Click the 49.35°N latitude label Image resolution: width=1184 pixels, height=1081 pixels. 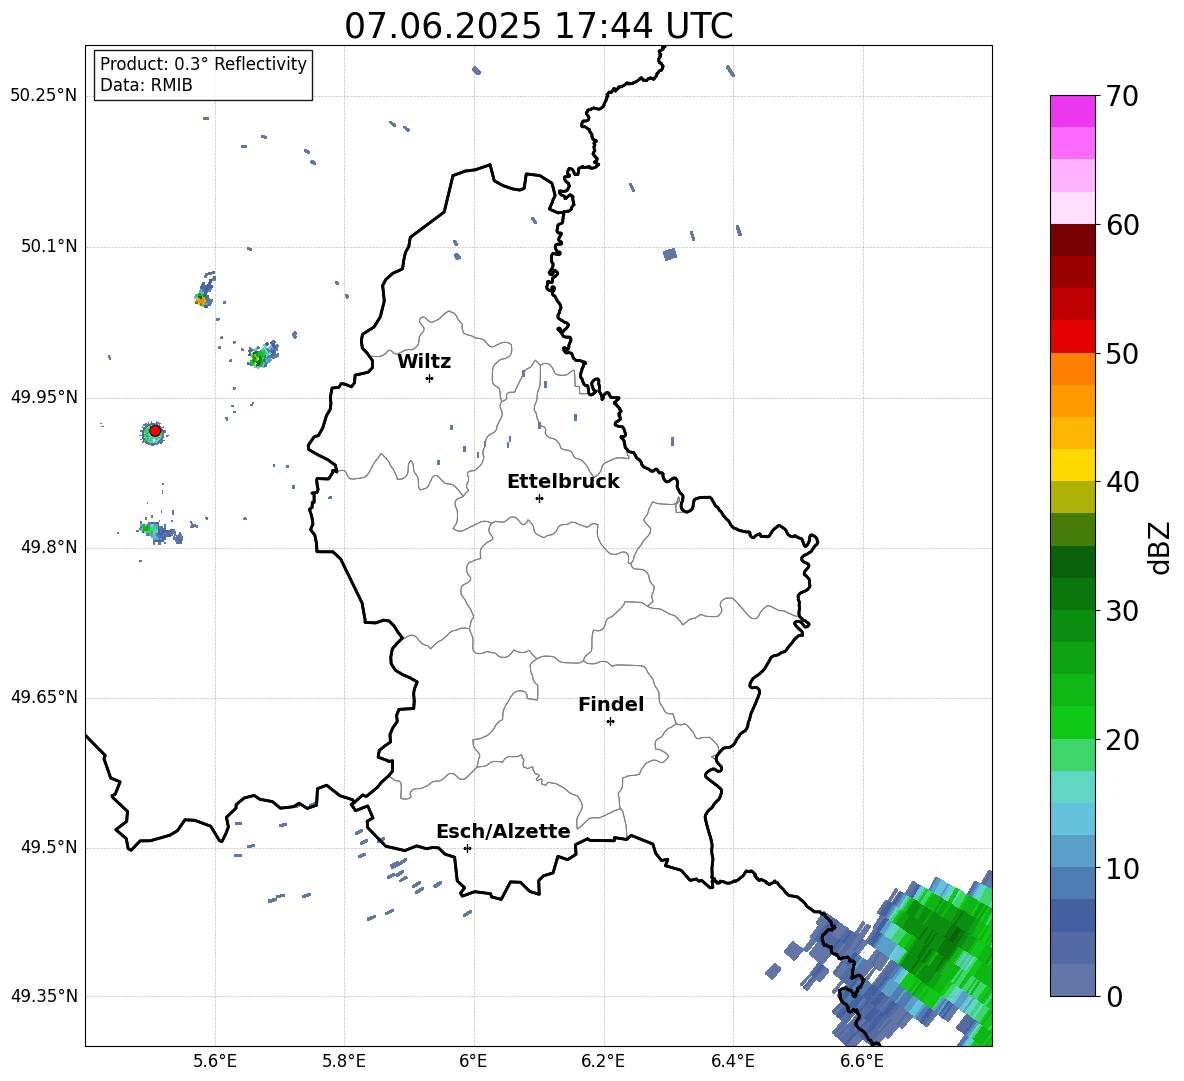[x=44, y=996]
